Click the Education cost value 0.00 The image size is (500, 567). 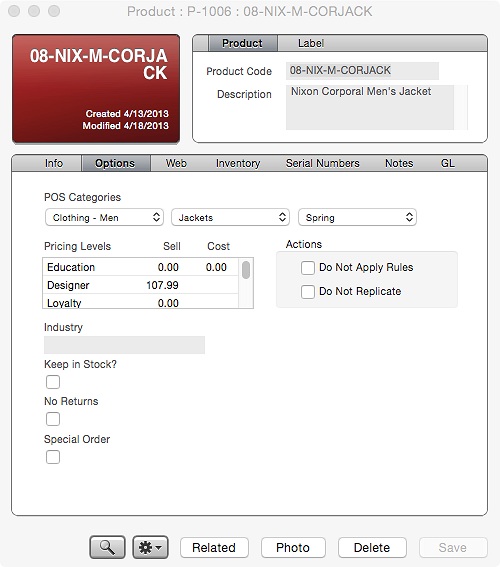point(216,267)
